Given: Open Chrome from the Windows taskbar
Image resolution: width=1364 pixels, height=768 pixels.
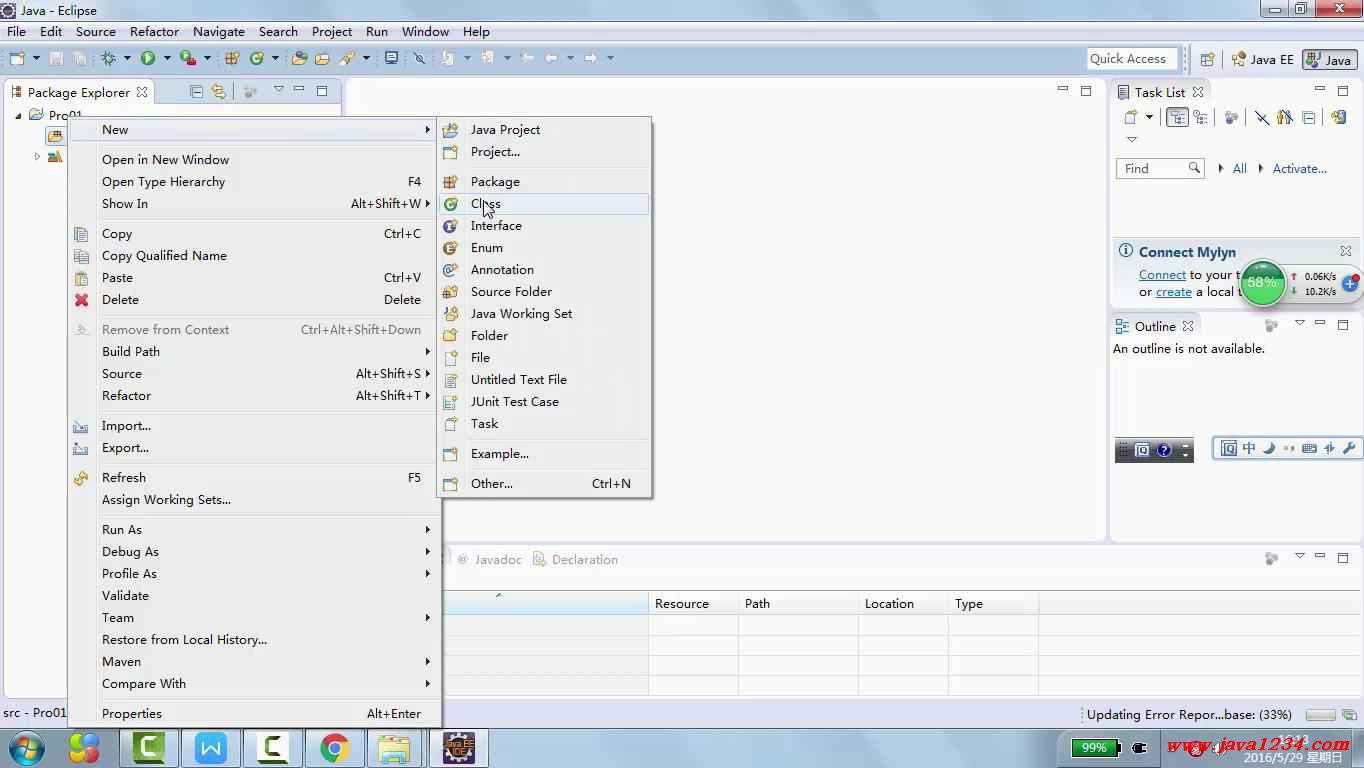Looking at the screenshot, I should coord(334,748).
